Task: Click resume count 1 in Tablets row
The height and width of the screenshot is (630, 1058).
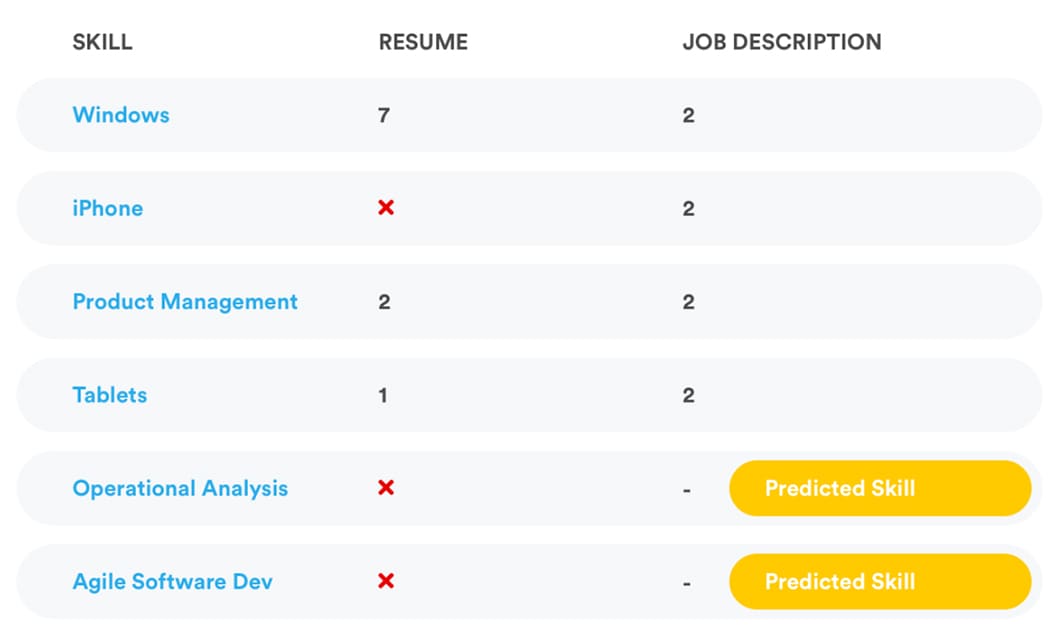Action: 383,395
